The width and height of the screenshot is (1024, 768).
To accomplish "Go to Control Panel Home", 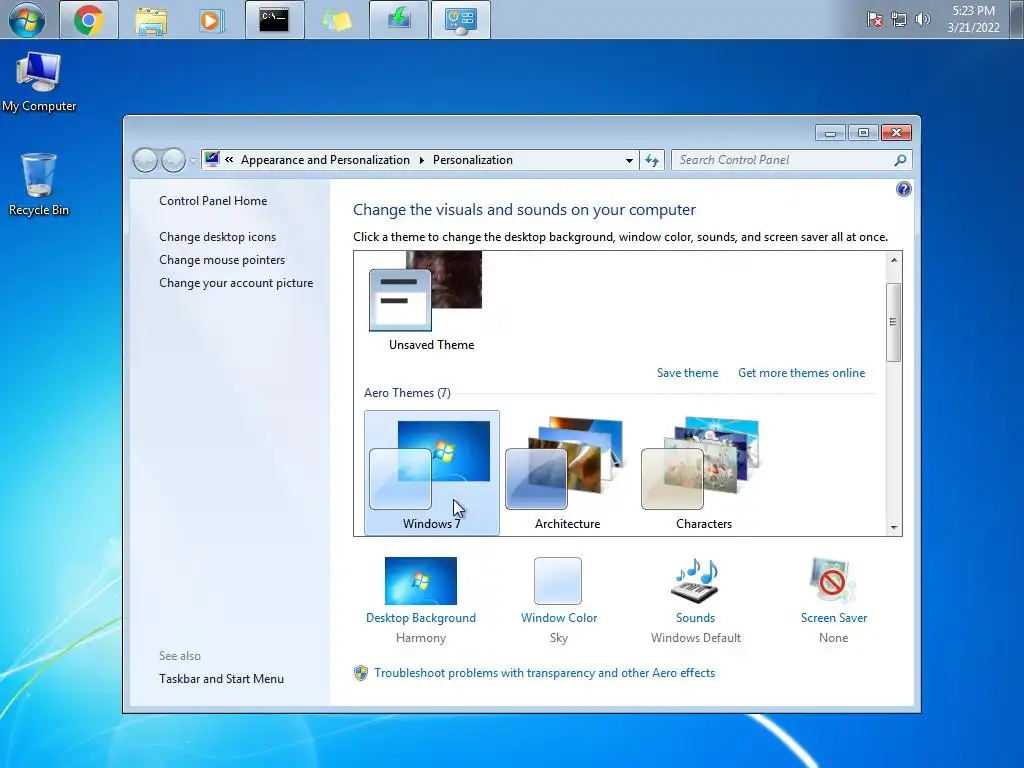I will click(213, 200).
